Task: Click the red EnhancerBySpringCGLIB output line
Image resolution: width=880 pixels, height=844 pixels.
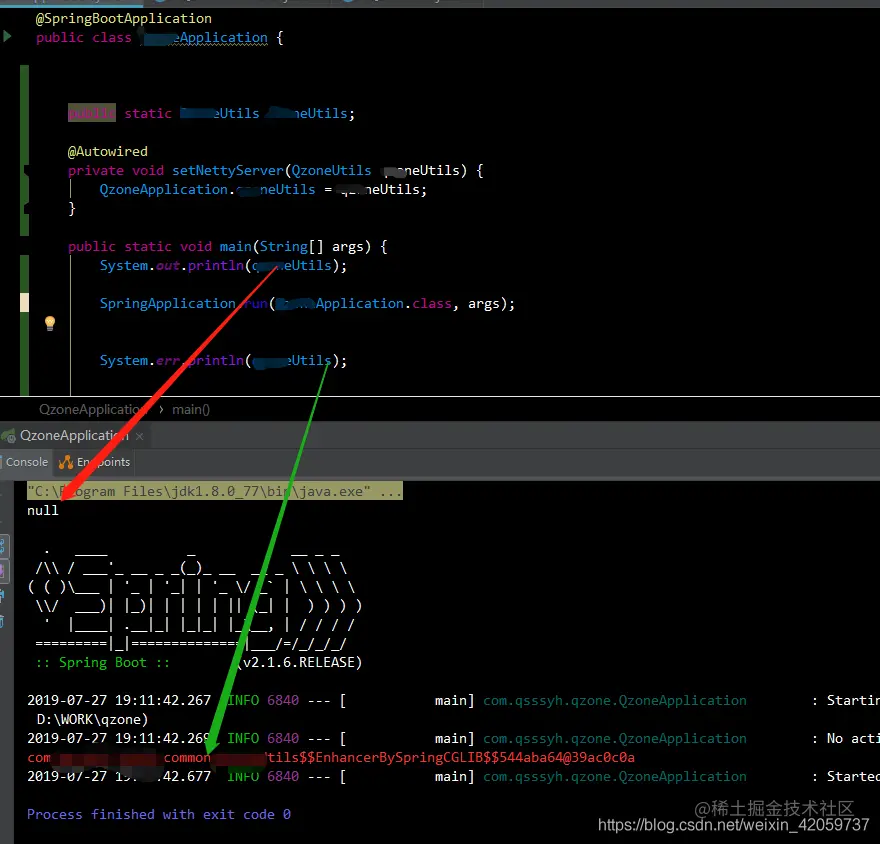Action: pyautogui.click(x=331, y=758)
